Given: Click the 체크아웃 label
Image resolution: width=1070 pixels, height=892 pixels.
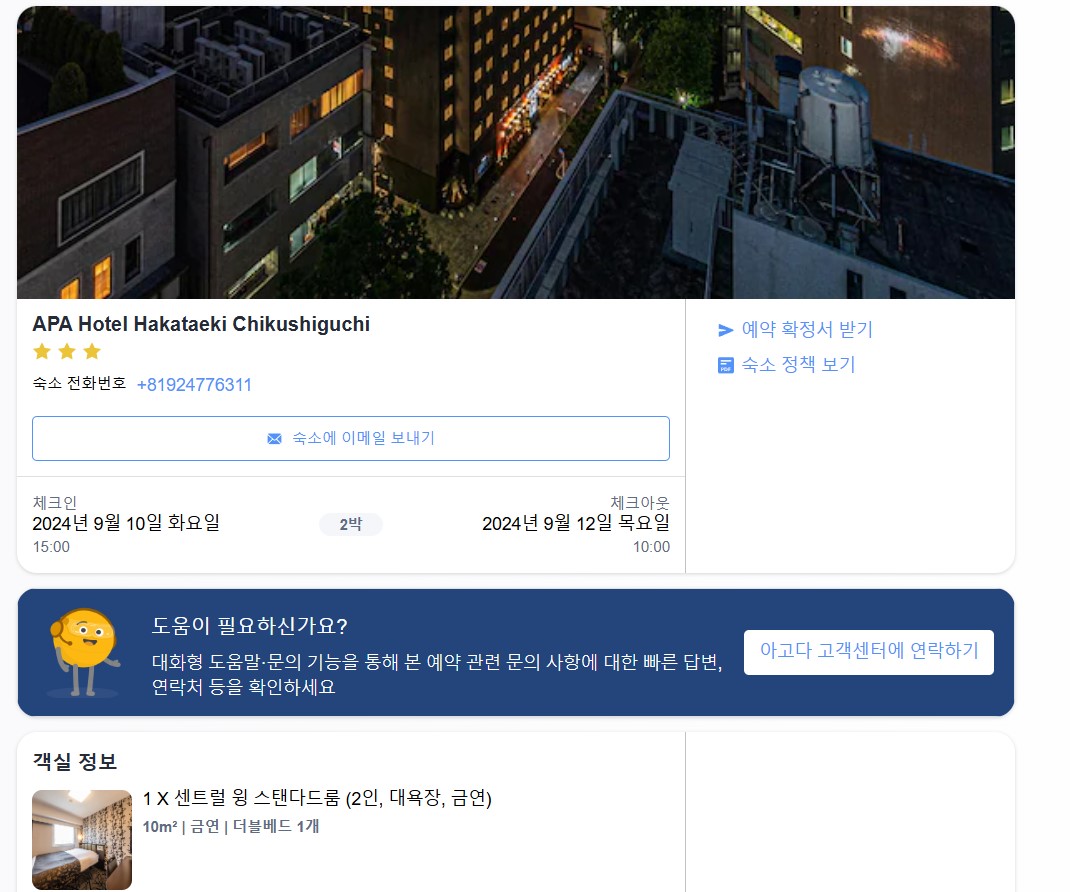Looking at the screenshot, I should 639,503.
